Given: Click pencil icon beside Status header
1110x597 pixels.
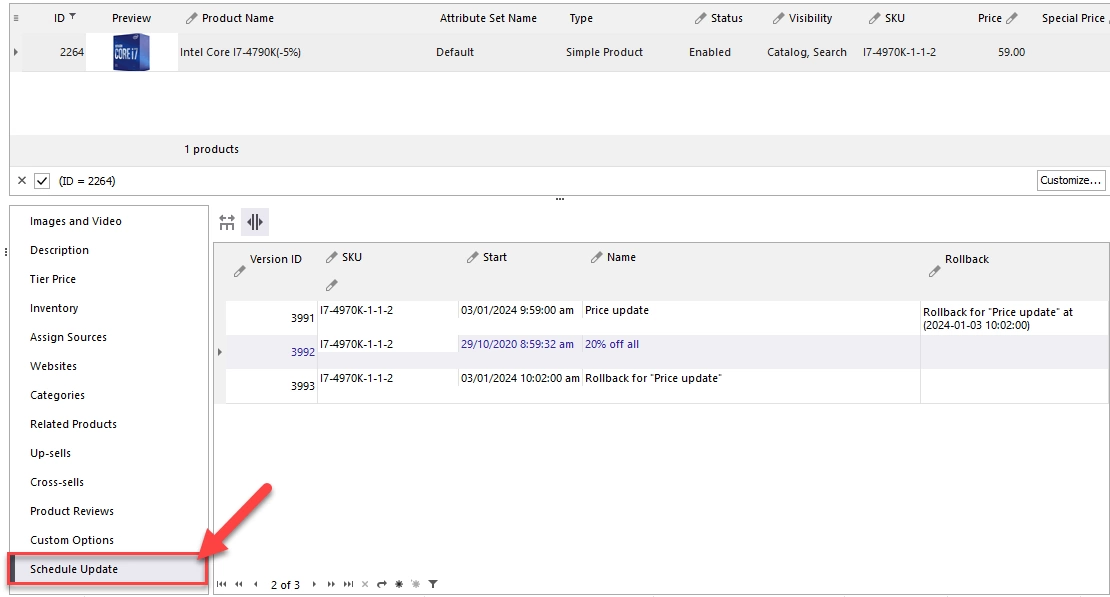Looking at the screenshot, I should coord(700,18).
